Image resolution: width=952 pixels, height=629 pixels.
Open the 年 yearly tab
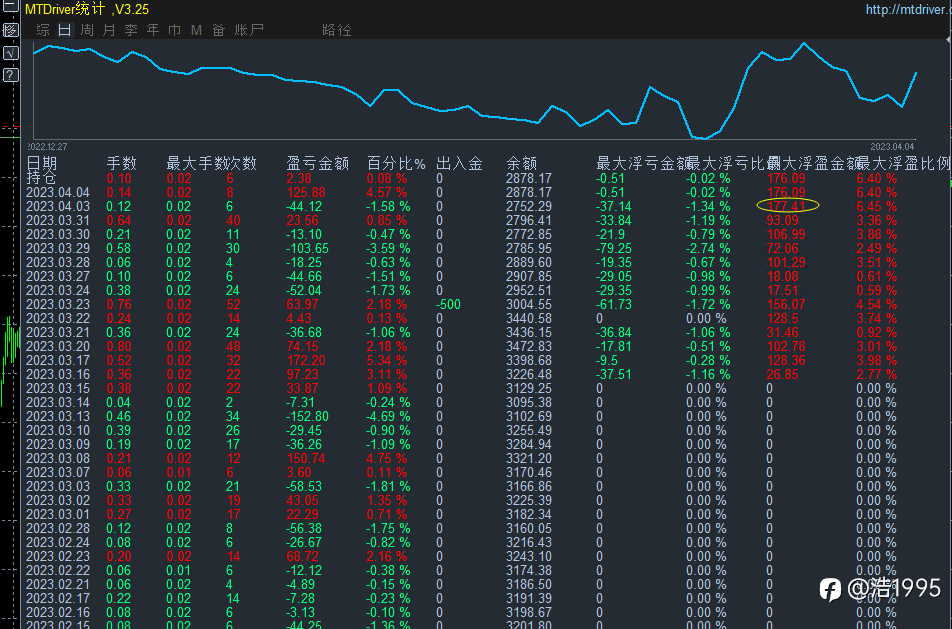(152, 30)
